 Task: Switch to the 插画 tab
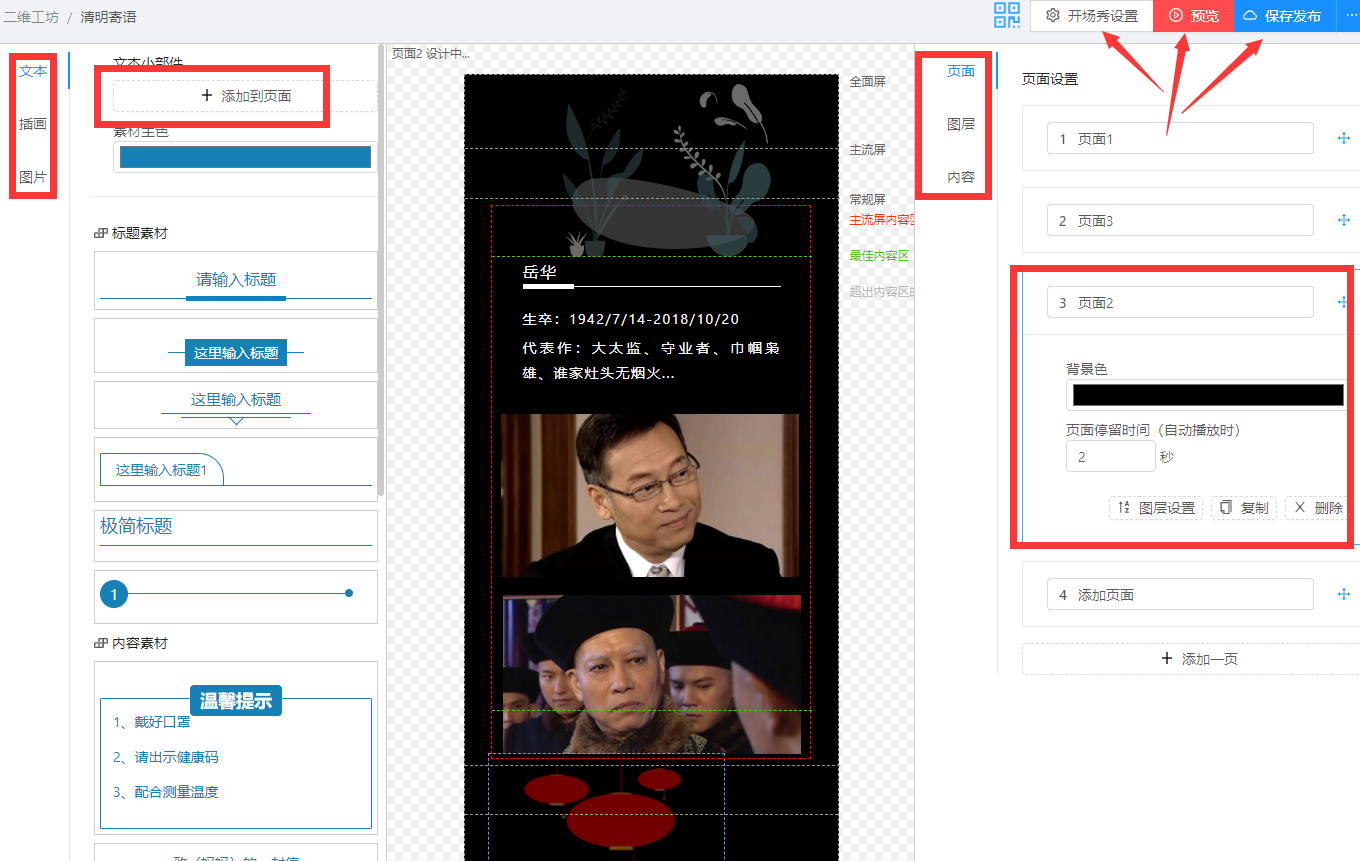(x=33, y=124)
